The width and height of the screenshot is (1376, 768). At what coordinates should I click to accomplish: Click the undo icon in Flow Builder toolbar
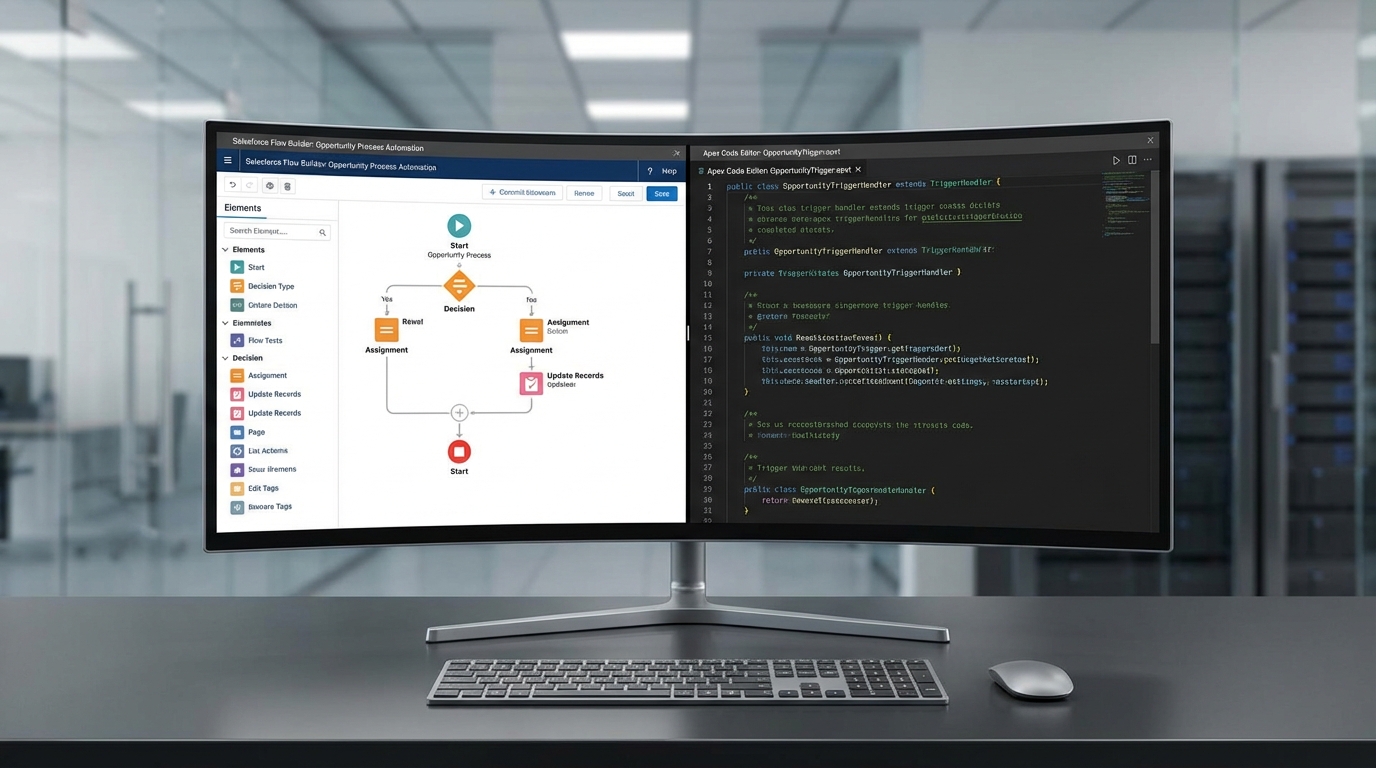click(x=232, y=185)
